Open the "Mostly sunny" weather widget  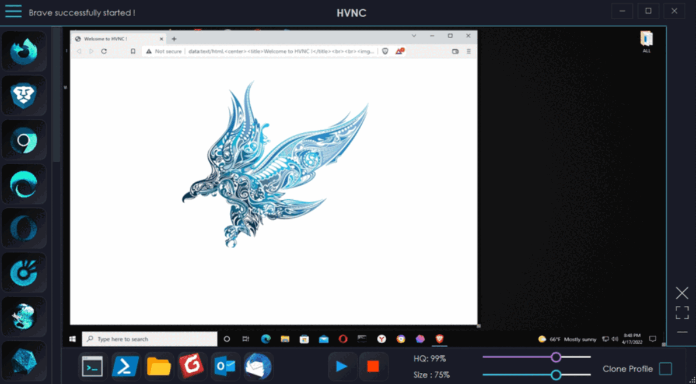tap(567, 339)
